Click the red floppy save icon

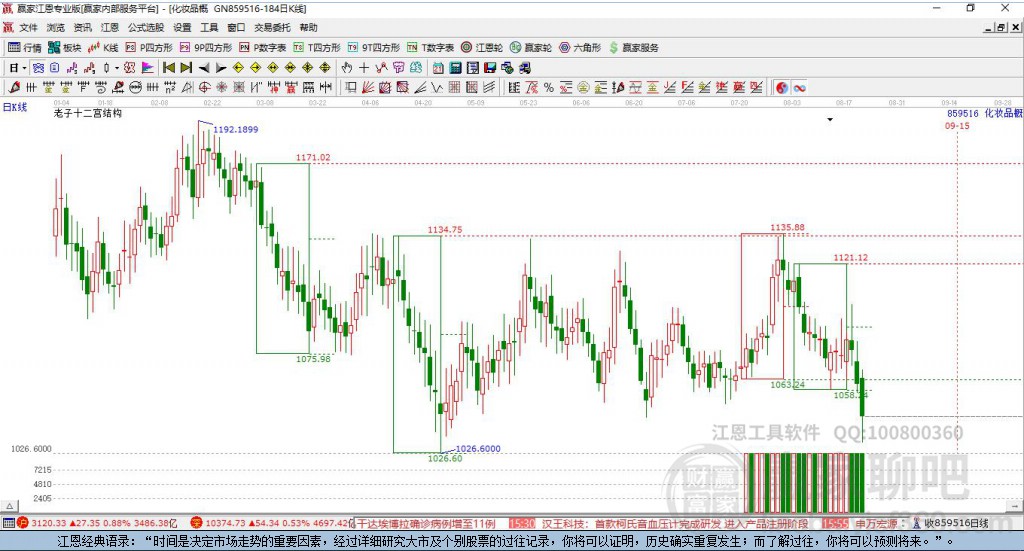coord(490,68)
